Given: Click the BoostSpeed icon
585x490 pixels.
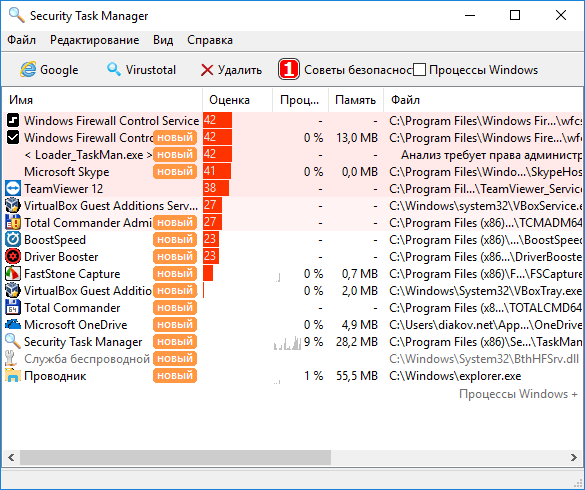Looking at the screenshot, I should [x=13, y=240].
